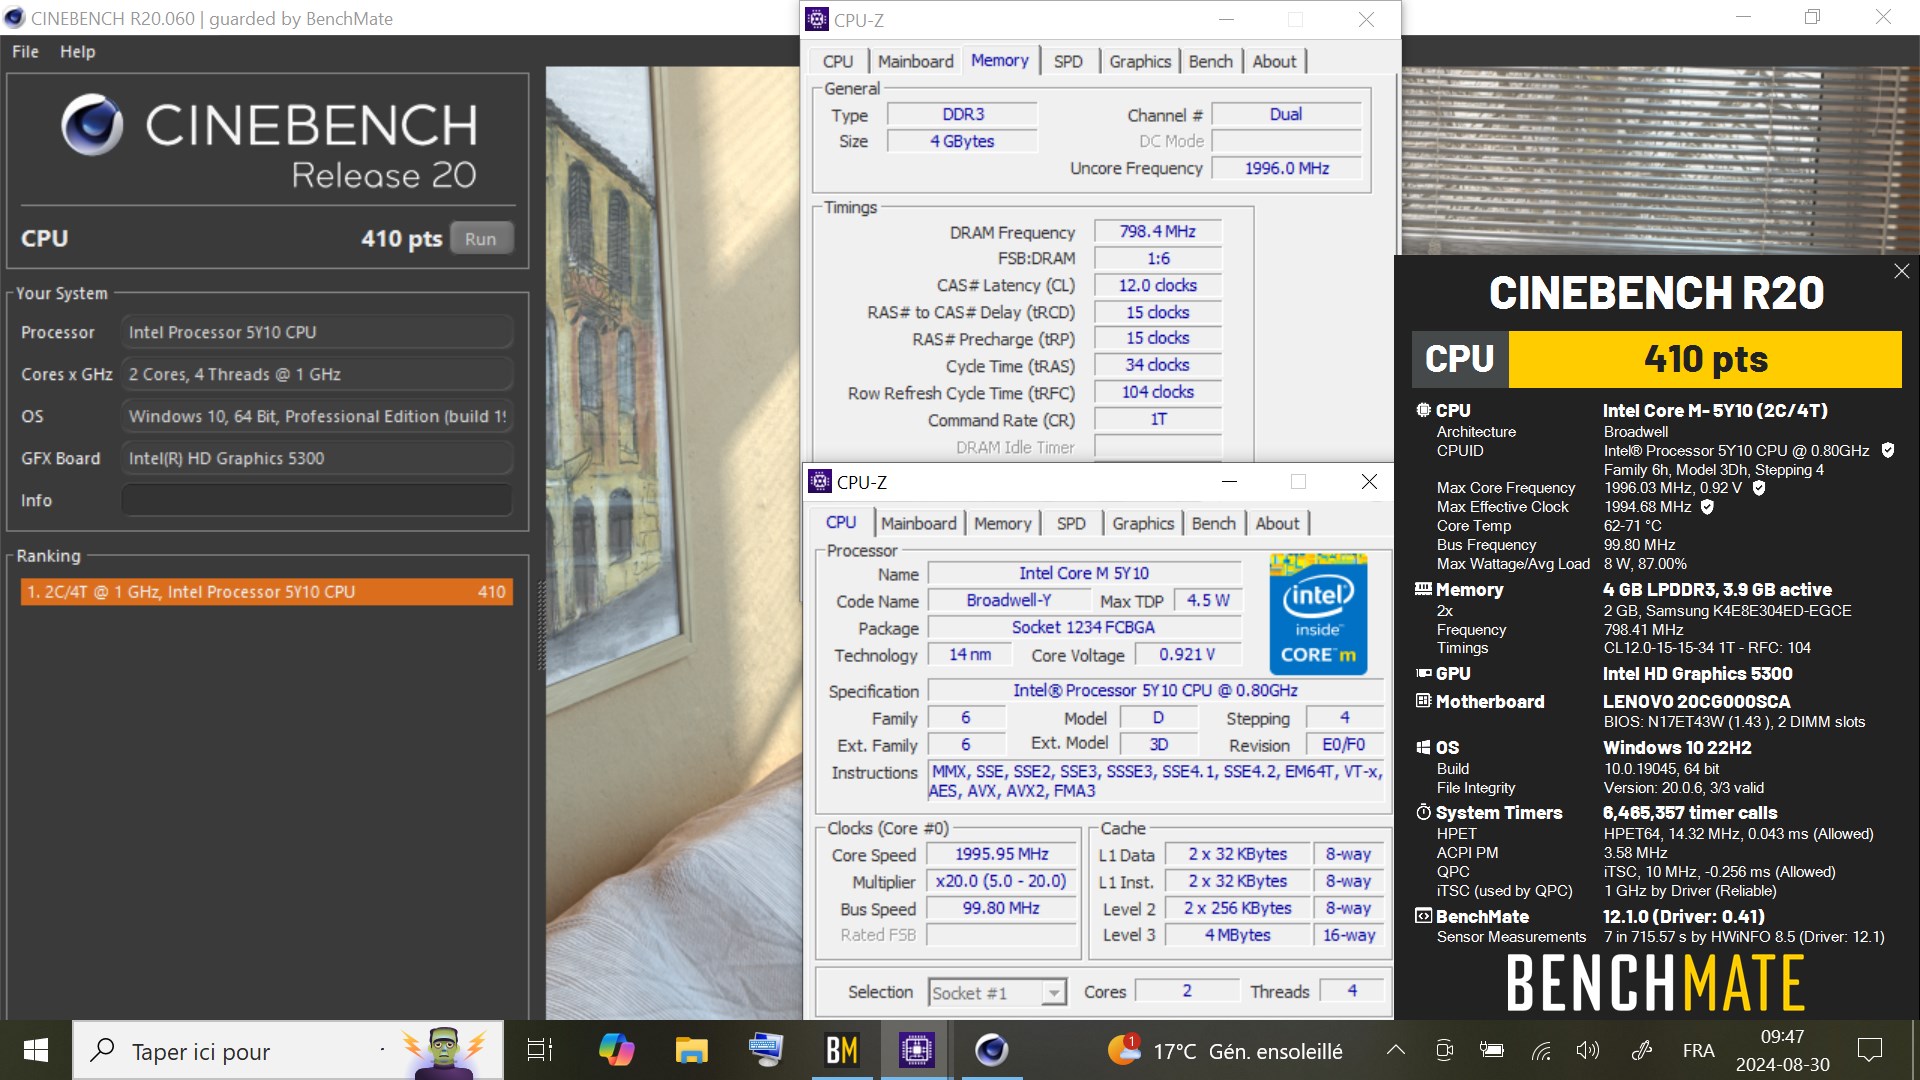Click the shield icon beside Max Effective Clock
The height and width of the screenshot is (1080, 1920).
tap(1707, 507)
